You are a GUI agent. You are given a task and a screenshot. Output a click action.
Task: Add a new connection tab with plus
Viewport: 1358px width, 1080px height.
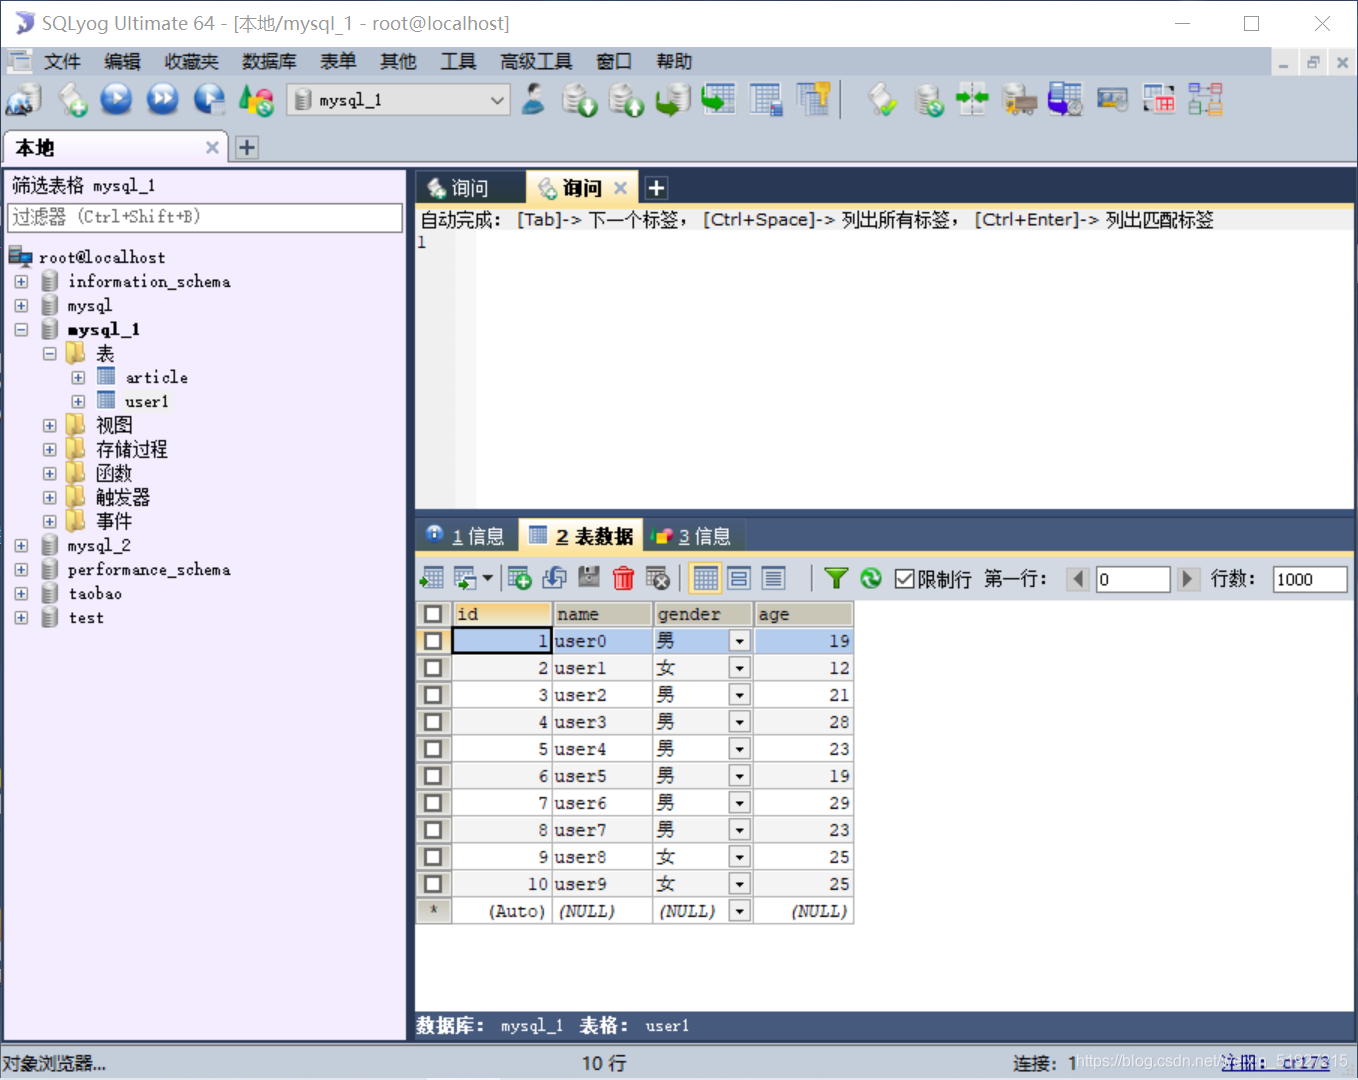[247, 148]
